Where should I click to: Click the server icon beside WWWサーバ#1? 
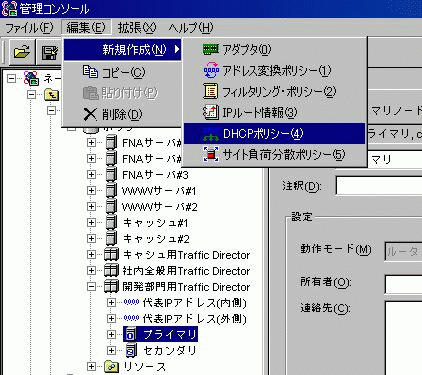tap(111, 190)
